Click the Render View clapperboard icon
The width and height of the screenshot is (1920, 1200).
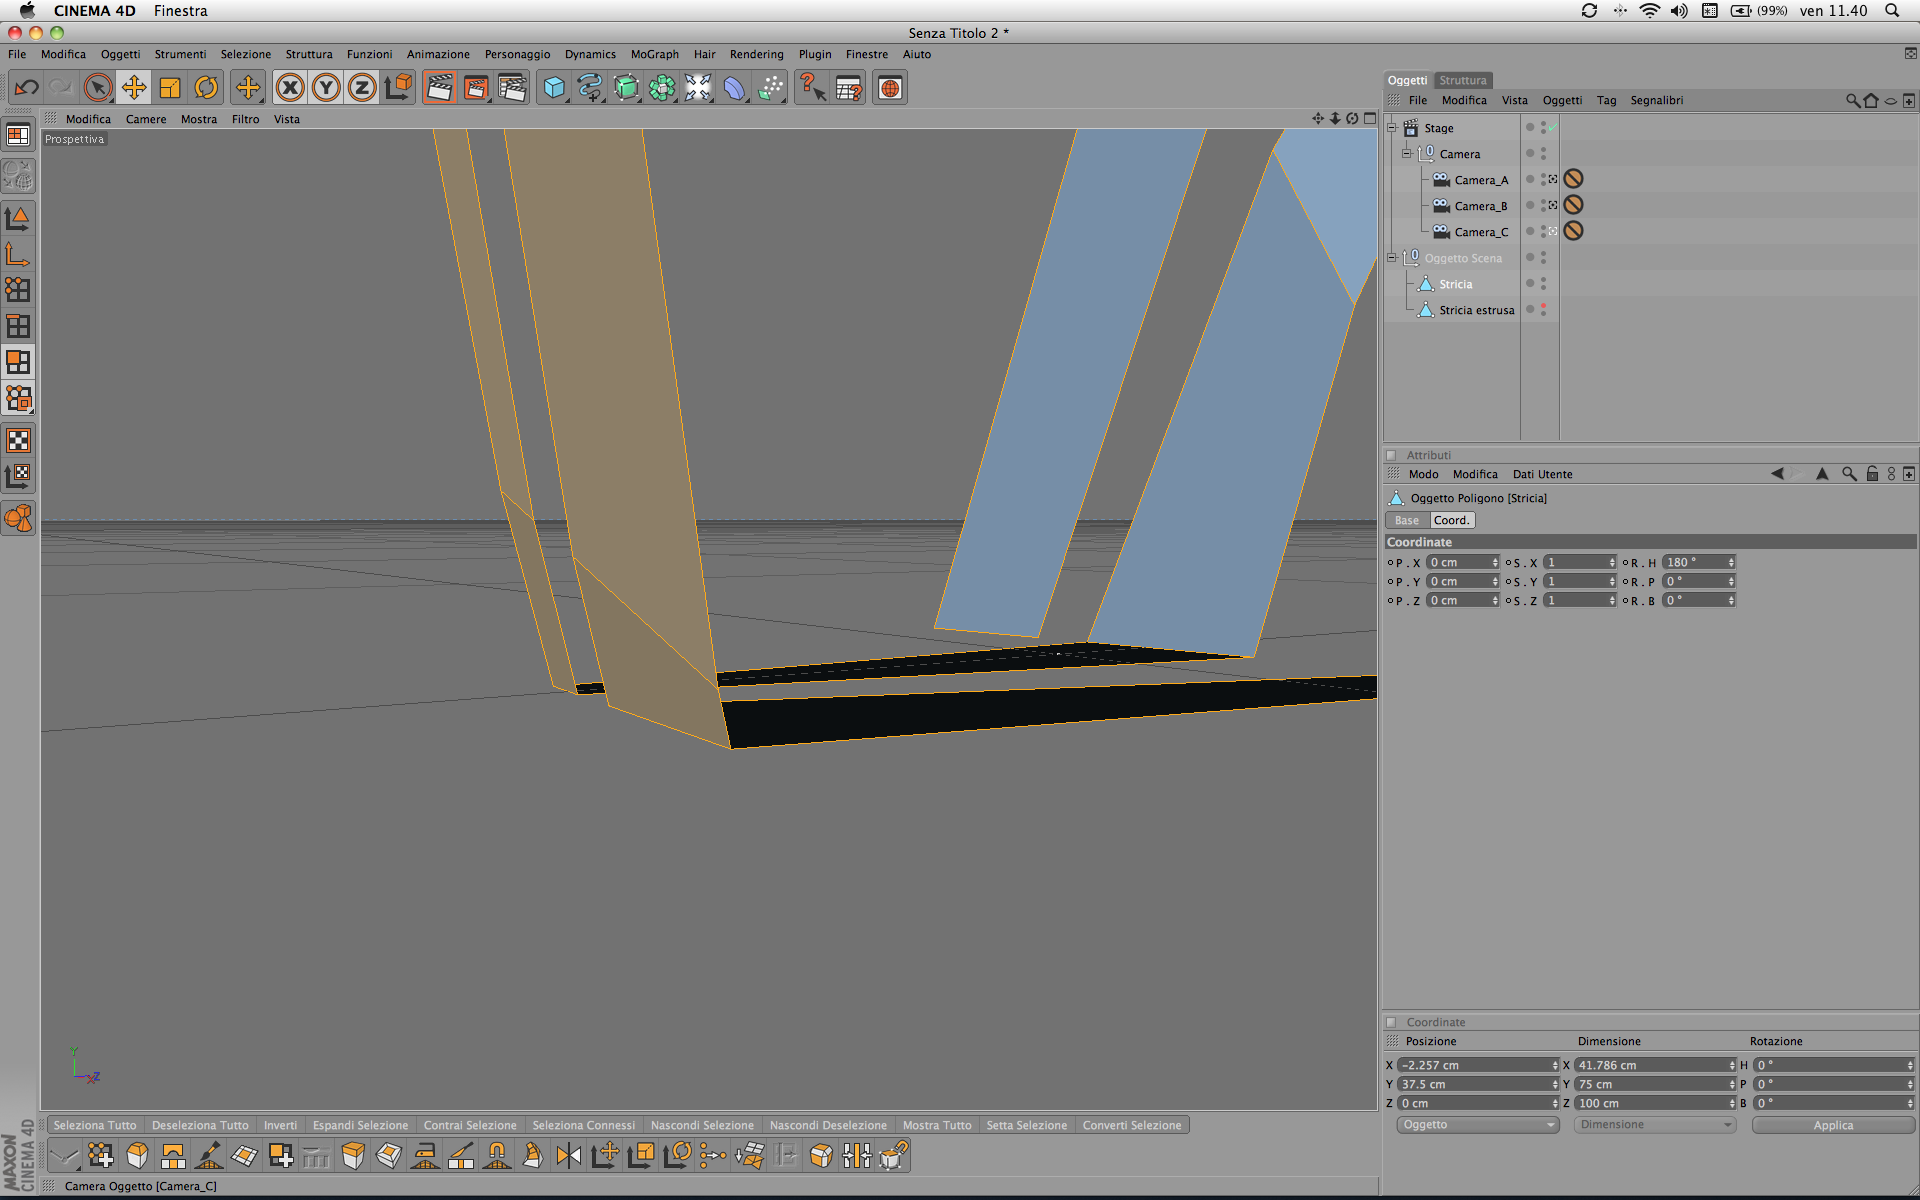point(439,88)
